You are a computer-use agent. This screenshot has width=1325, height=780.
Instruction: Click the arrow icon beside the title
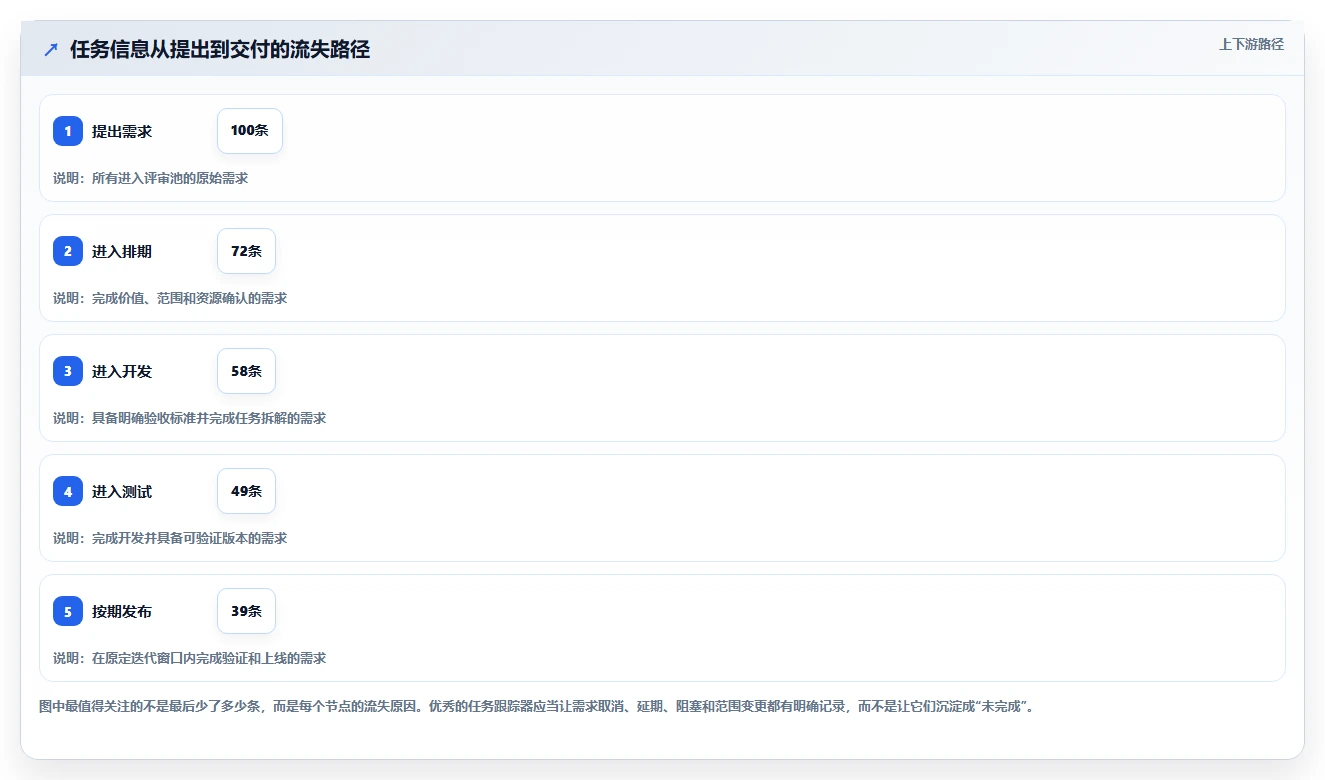coord(51,50)
